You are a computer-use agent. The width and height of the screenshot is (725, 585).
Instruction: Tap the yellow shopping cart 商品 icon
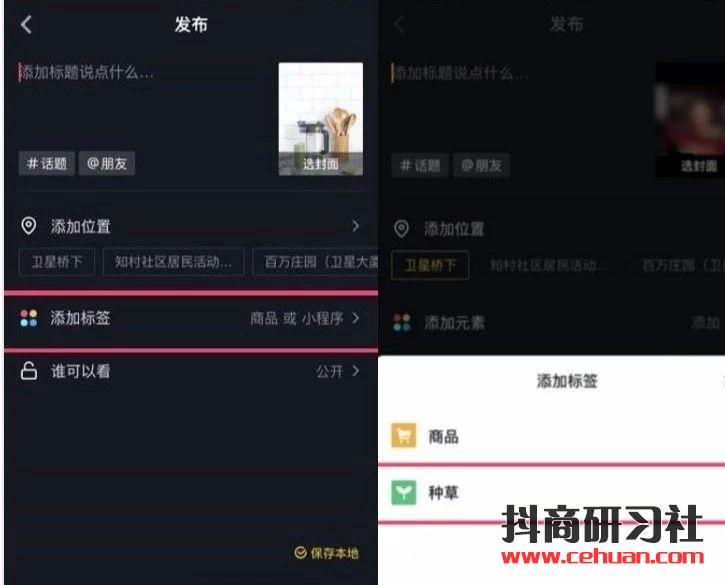click(403, 436)
